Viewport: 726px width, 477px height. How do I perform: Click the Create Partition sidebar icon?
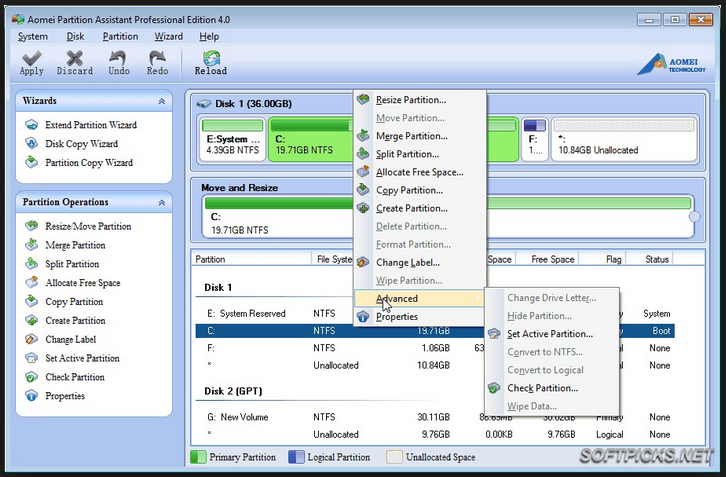(x=31, y=320)
